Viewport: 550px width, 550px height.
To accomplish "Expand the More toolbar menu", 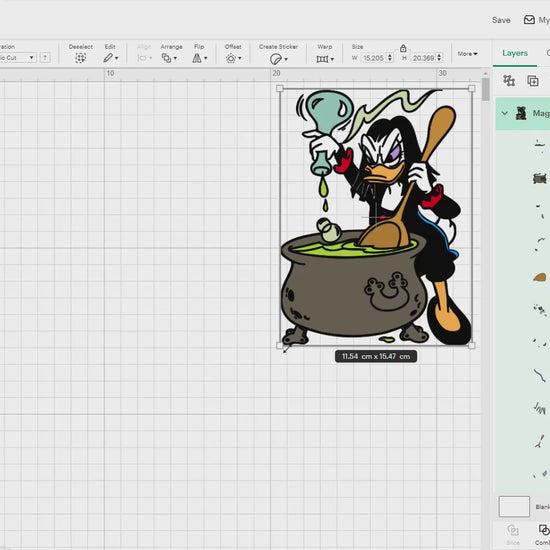I will (x=467, y=54).
